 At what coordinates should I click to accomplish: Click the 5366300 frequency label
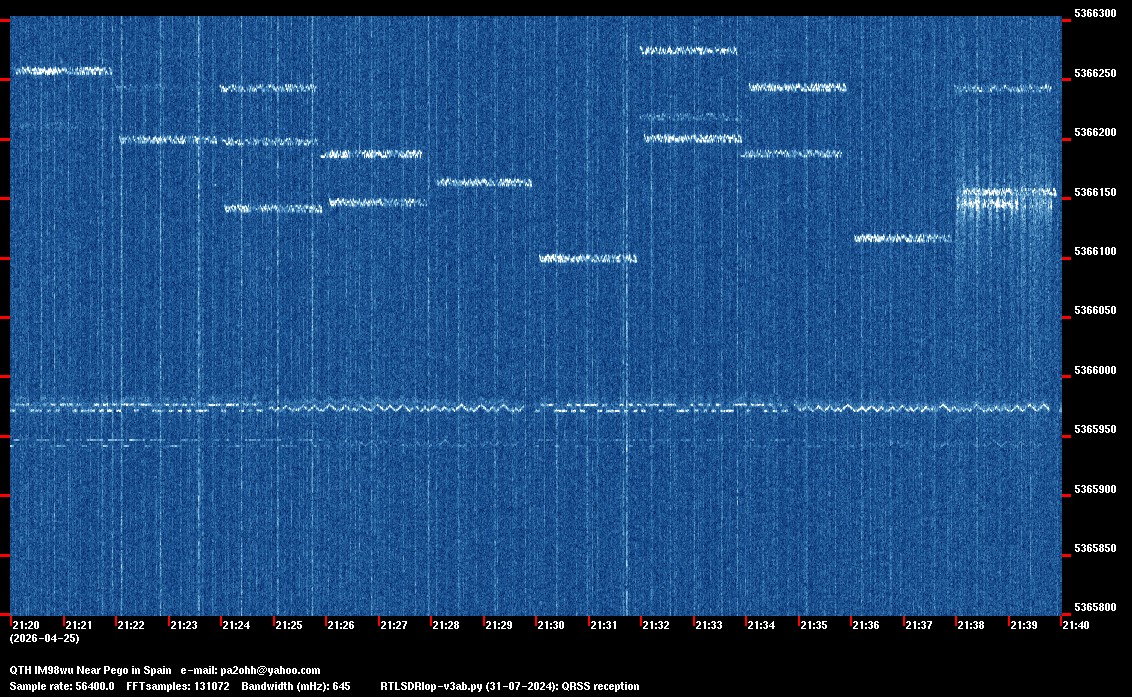[1094, 14]
